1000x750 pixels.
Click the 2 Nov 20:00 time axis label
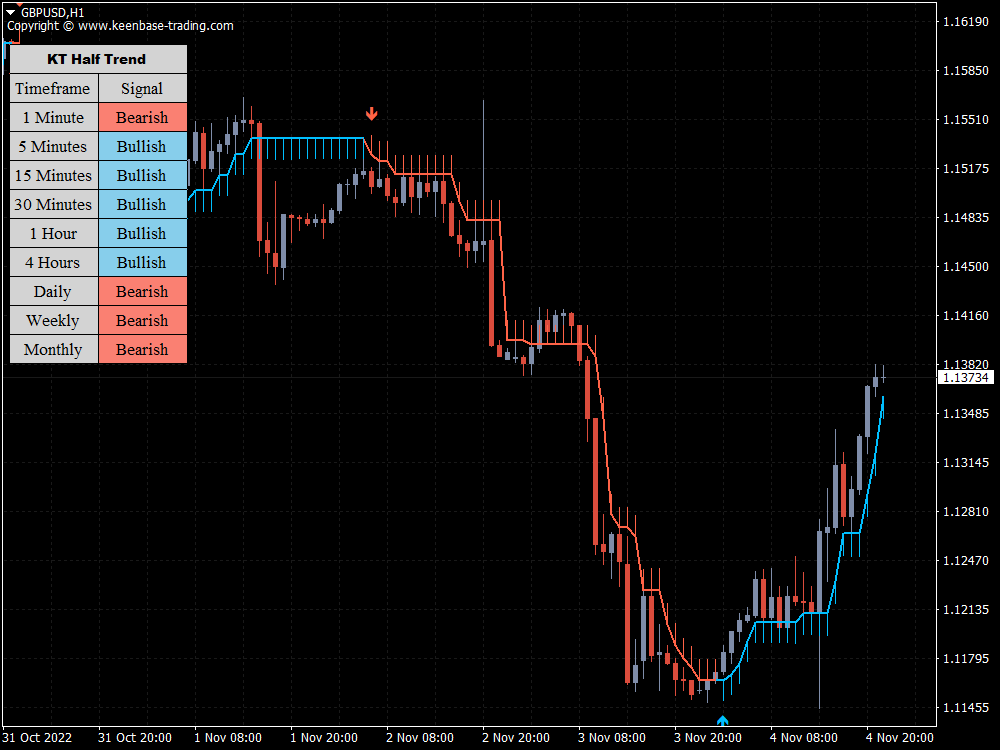(516, 738)
